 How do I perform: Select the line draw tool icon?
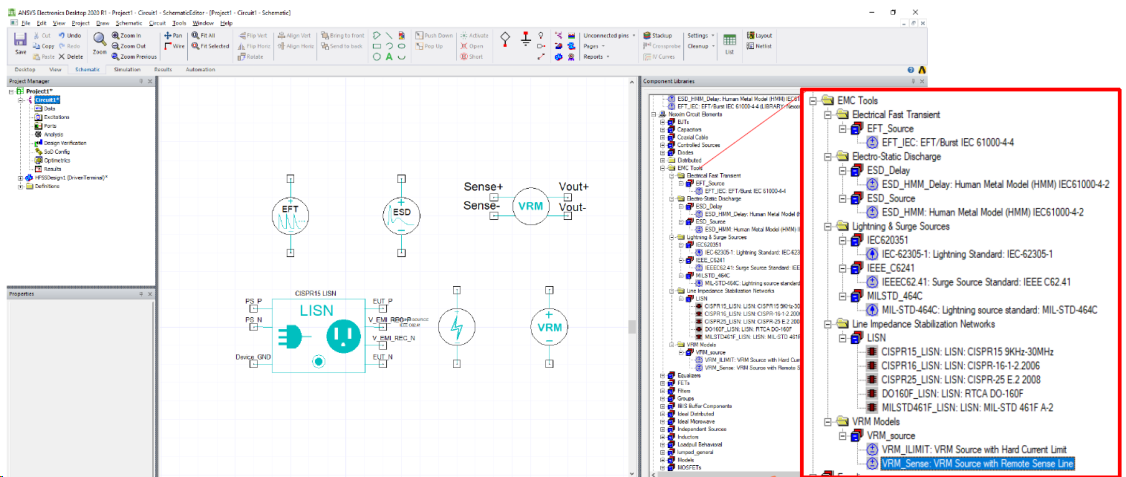(388, 35)
